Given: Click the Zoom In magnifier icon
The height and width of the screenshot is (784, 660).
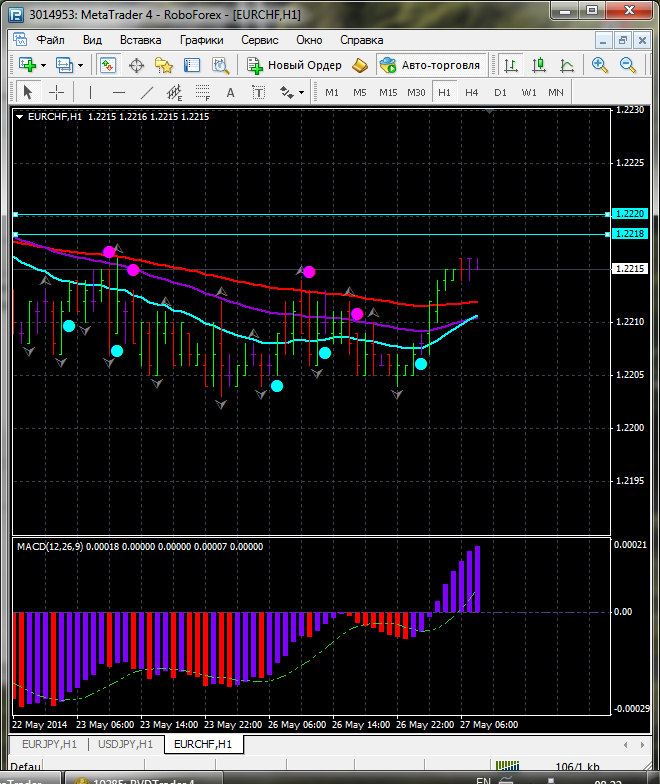Looking at the screenshot, I should pos(600,65).
